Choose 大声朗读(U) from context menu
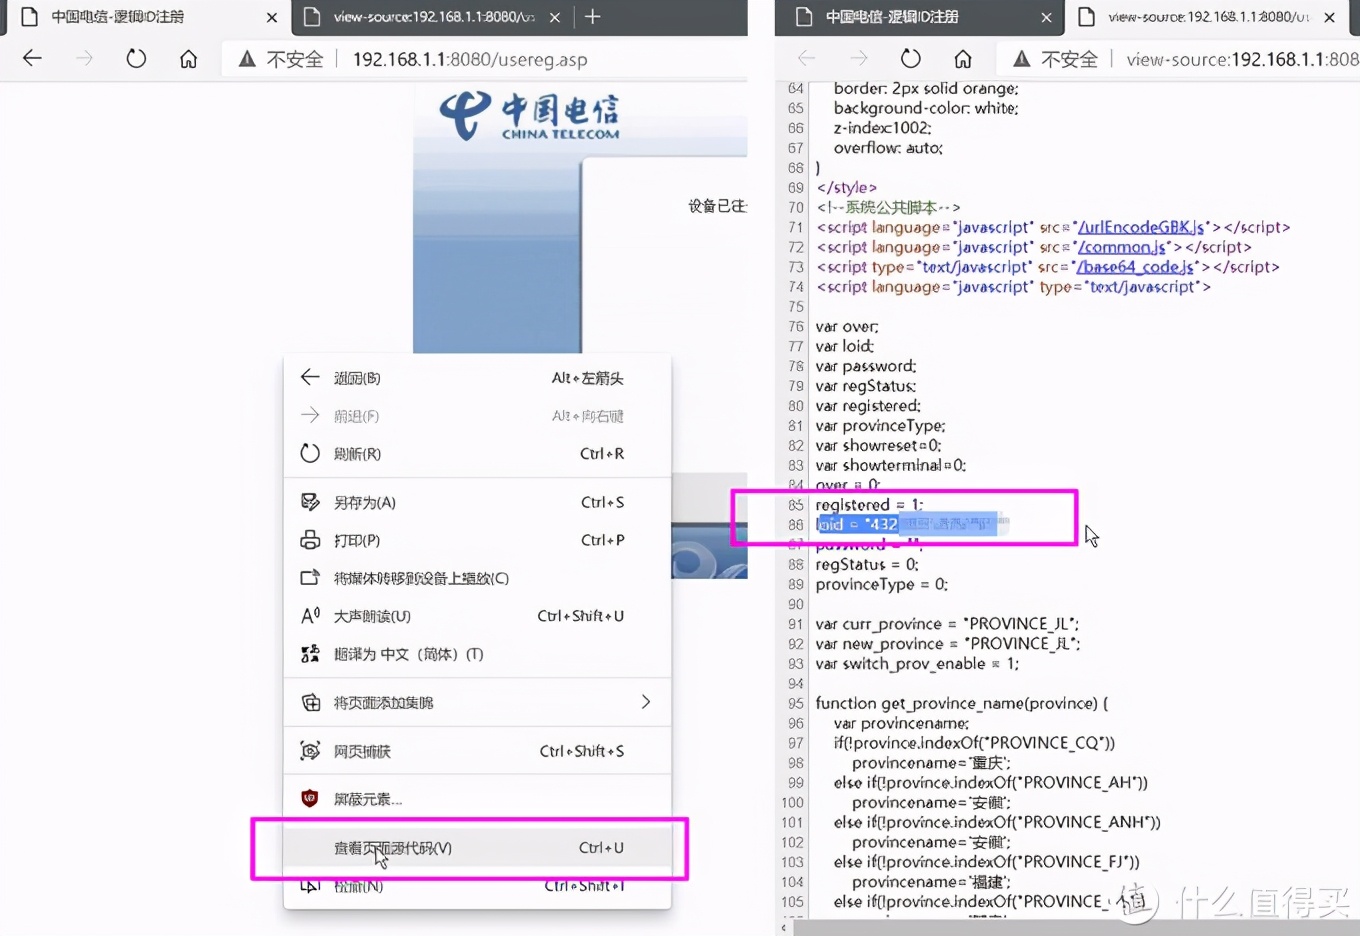This screenshot has width=1360, height=936. pos(477,616)
